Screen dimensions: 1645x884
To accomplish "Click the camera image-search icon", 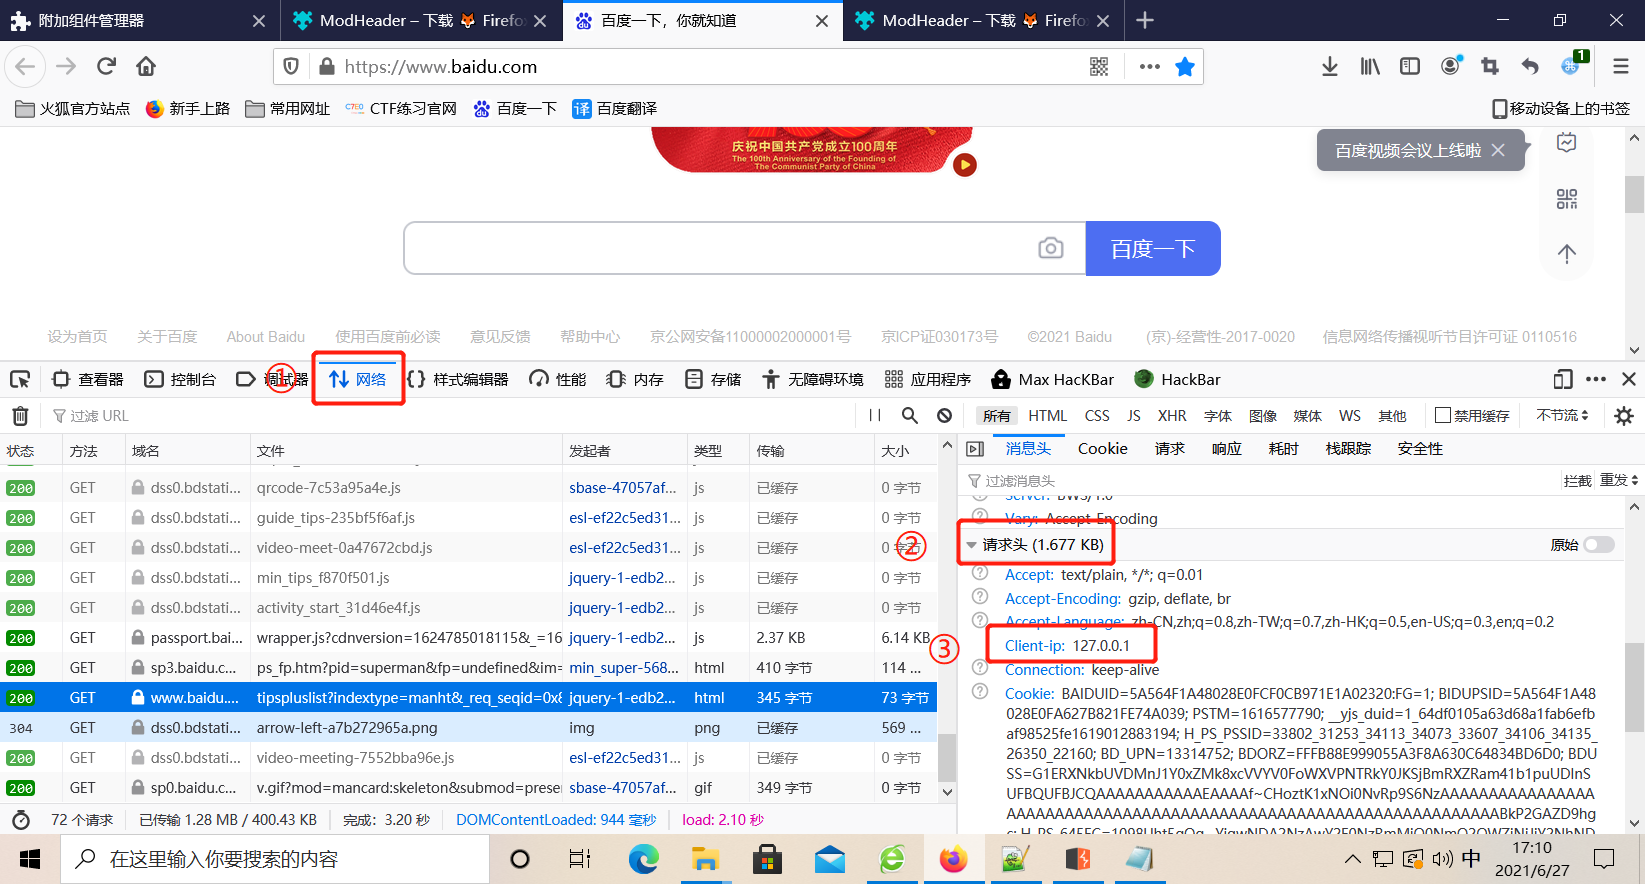I will tap(1050, 248).
